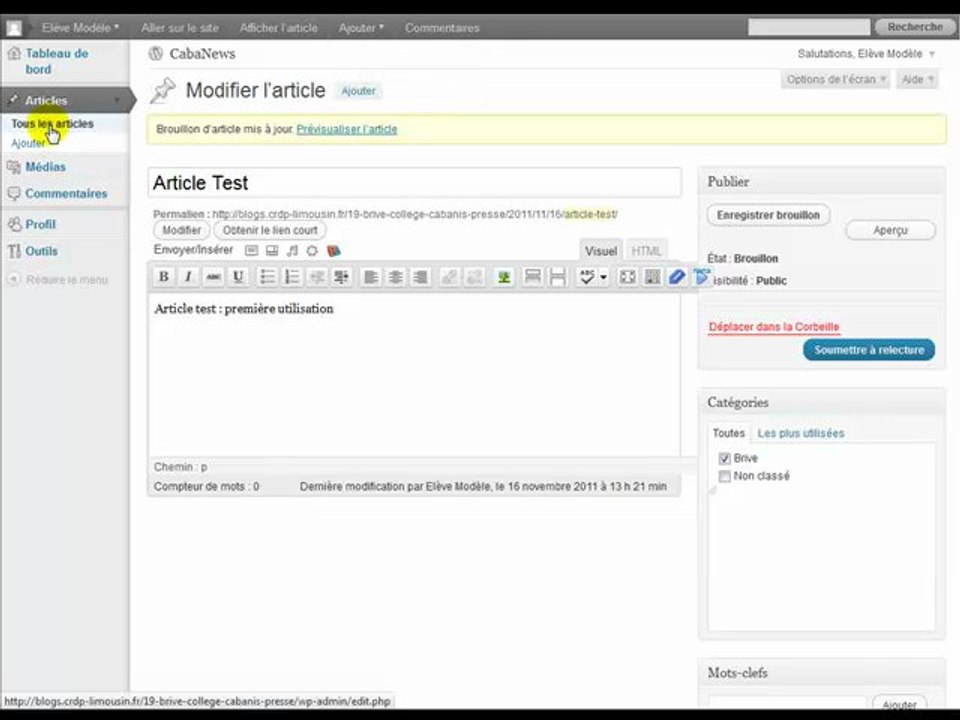Click Obtenir le lien court button
This screenshot has height=720, width=960.
270,230
